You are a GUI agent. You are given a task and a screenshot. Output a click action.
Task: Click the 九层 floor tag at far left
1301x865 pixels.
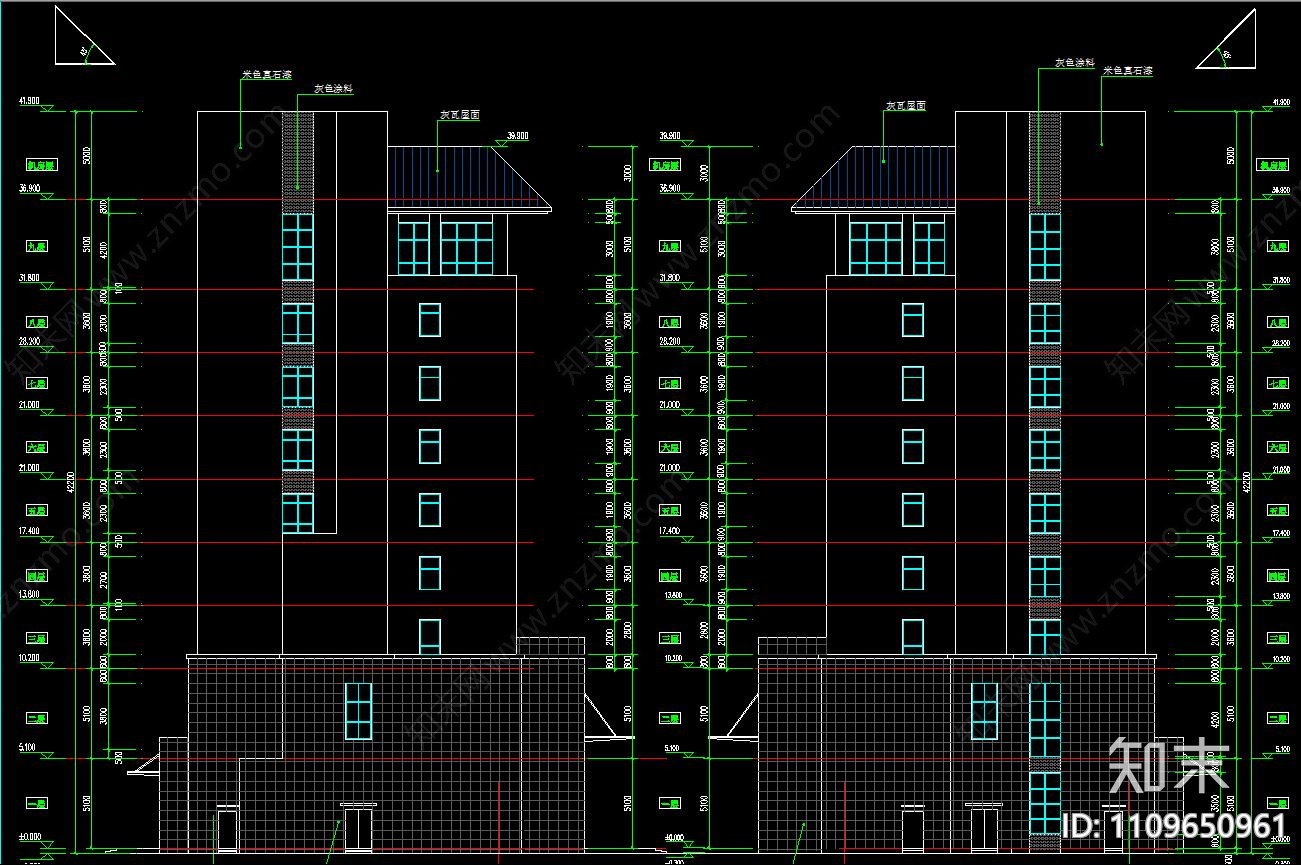[x=37, y=246]
